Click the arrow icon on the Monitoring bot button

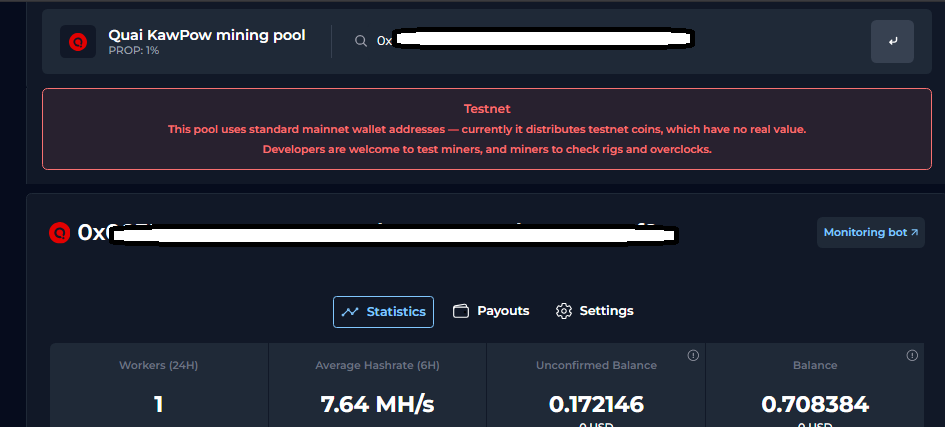[x=914, y=232]
